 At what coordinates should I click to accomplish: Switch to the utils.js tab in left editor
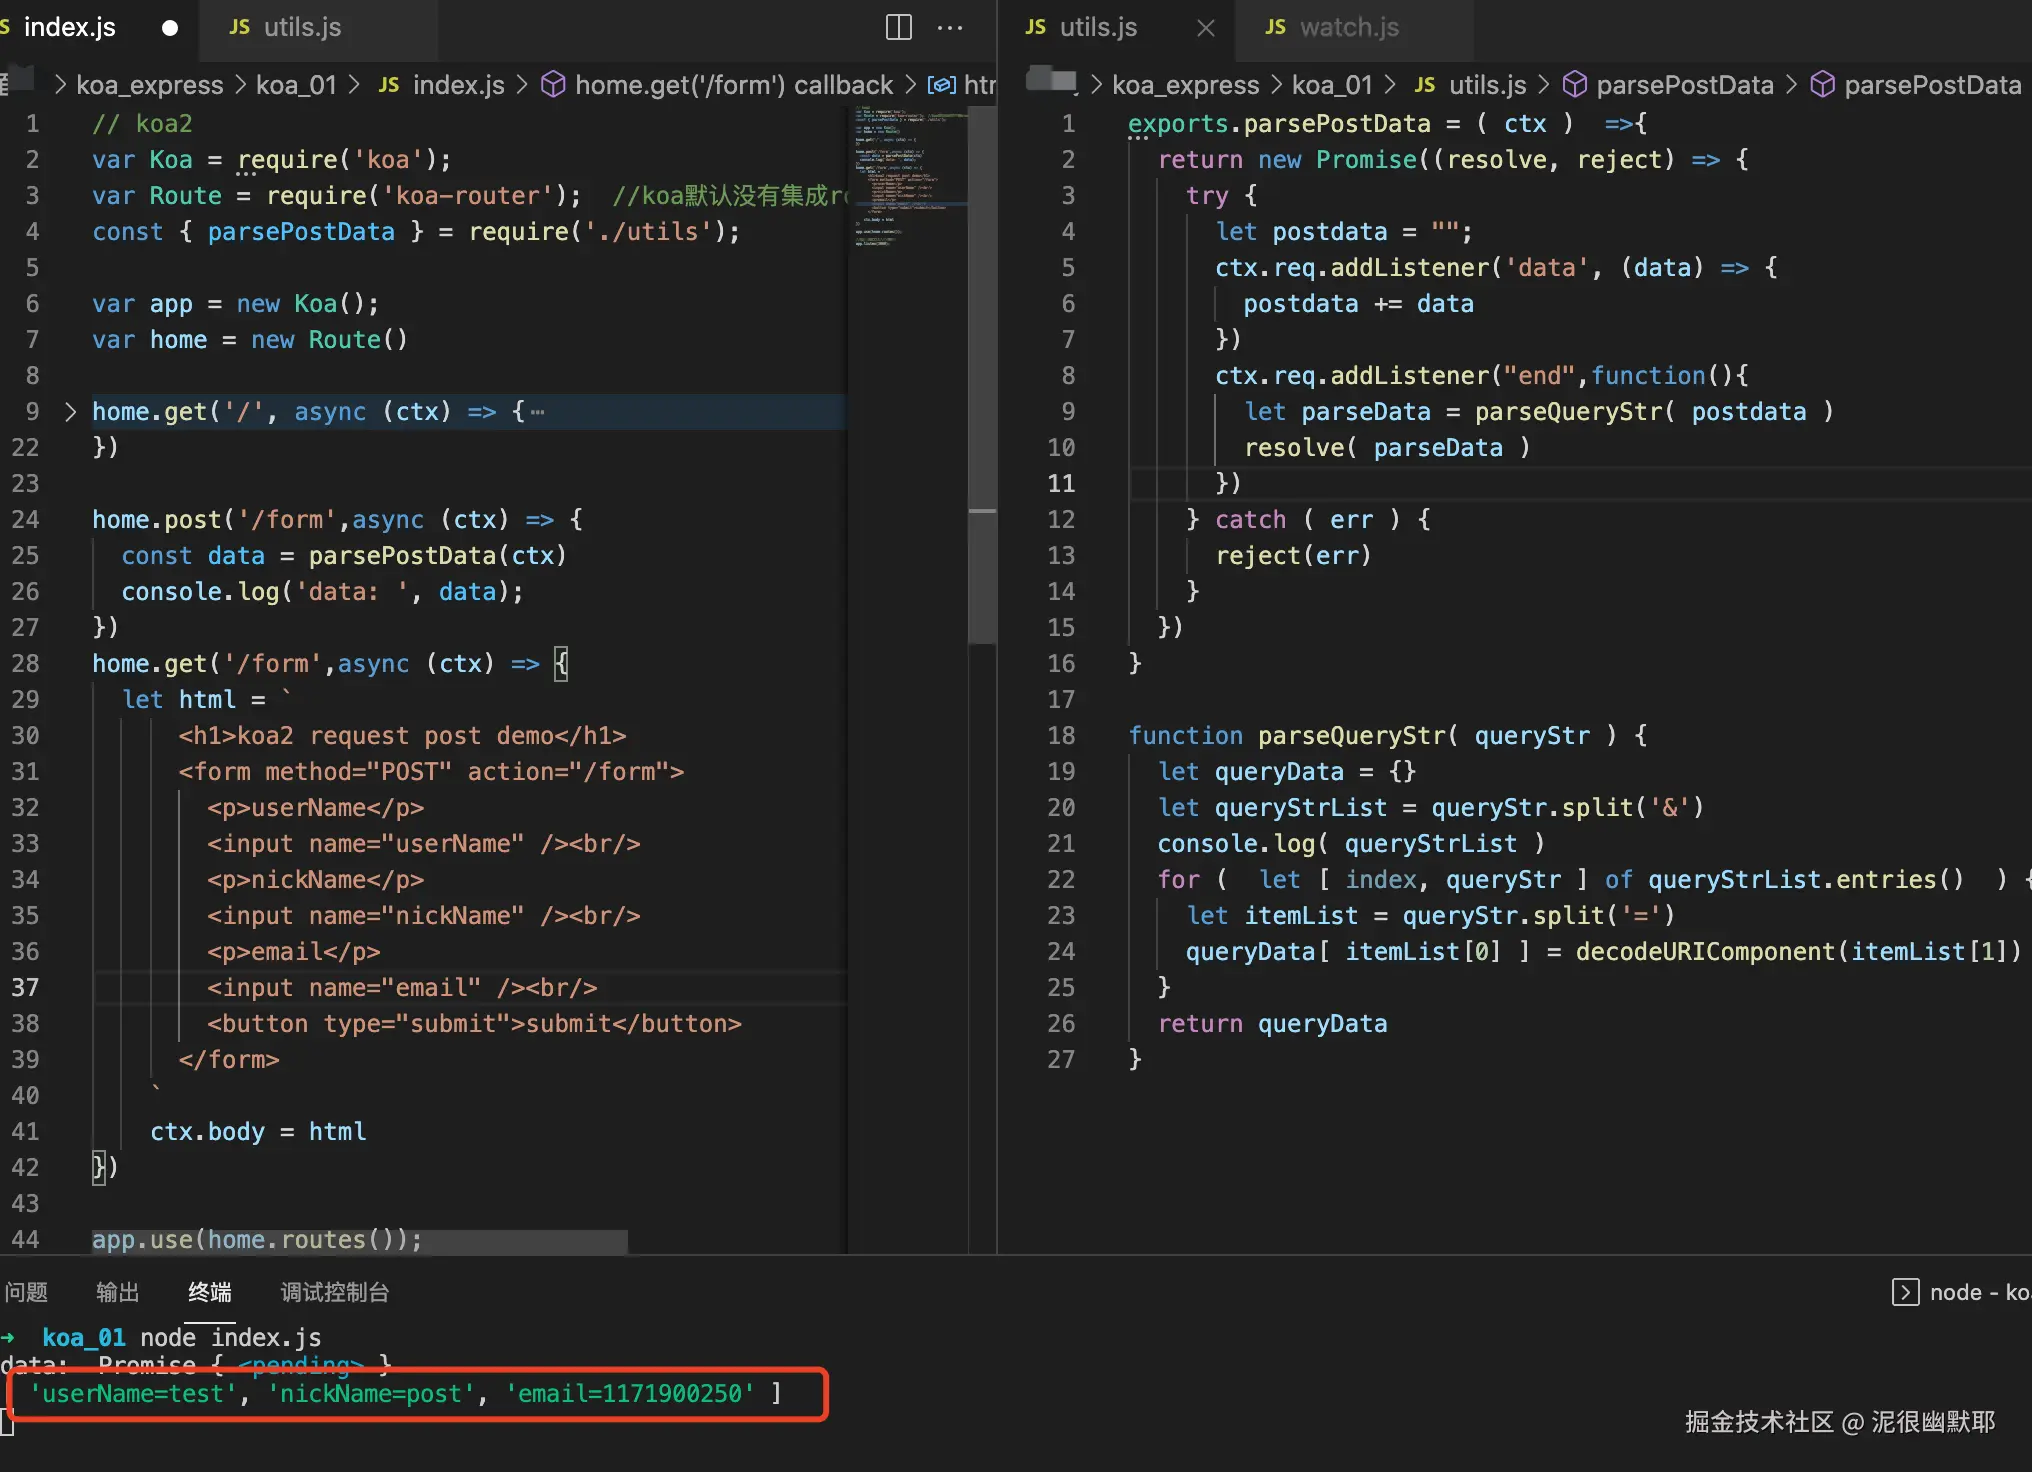tap(301, 27)
